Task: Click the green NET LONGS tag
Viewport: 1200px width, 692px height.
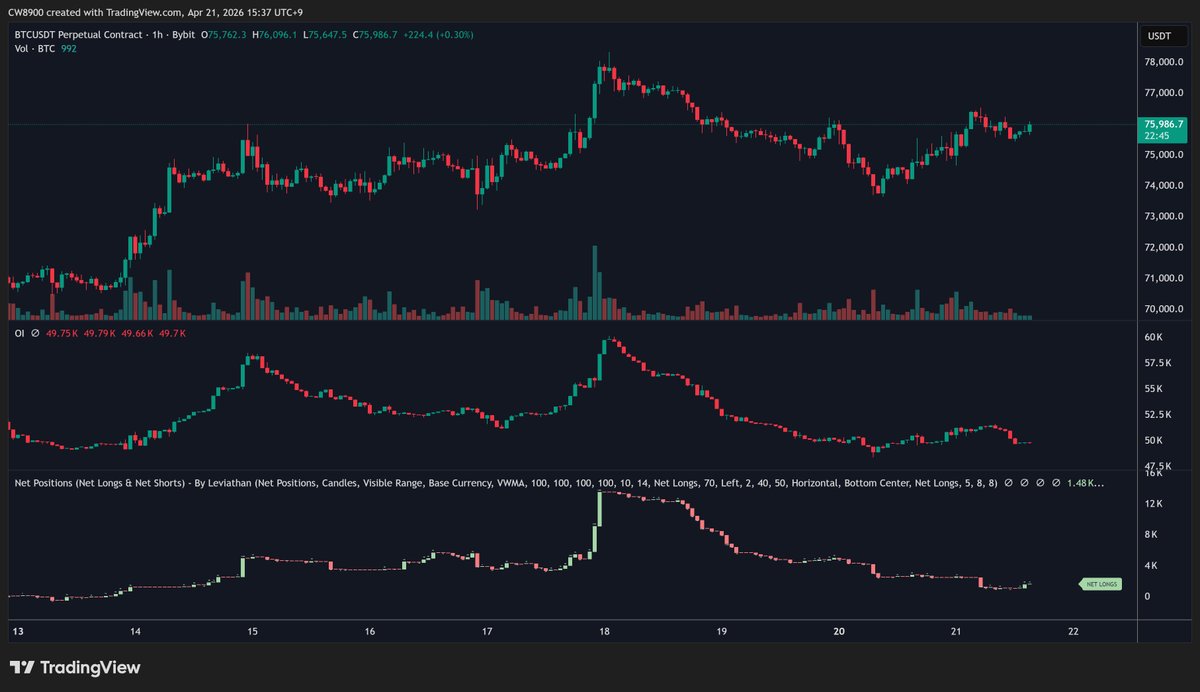Action: pos(1102,584)
